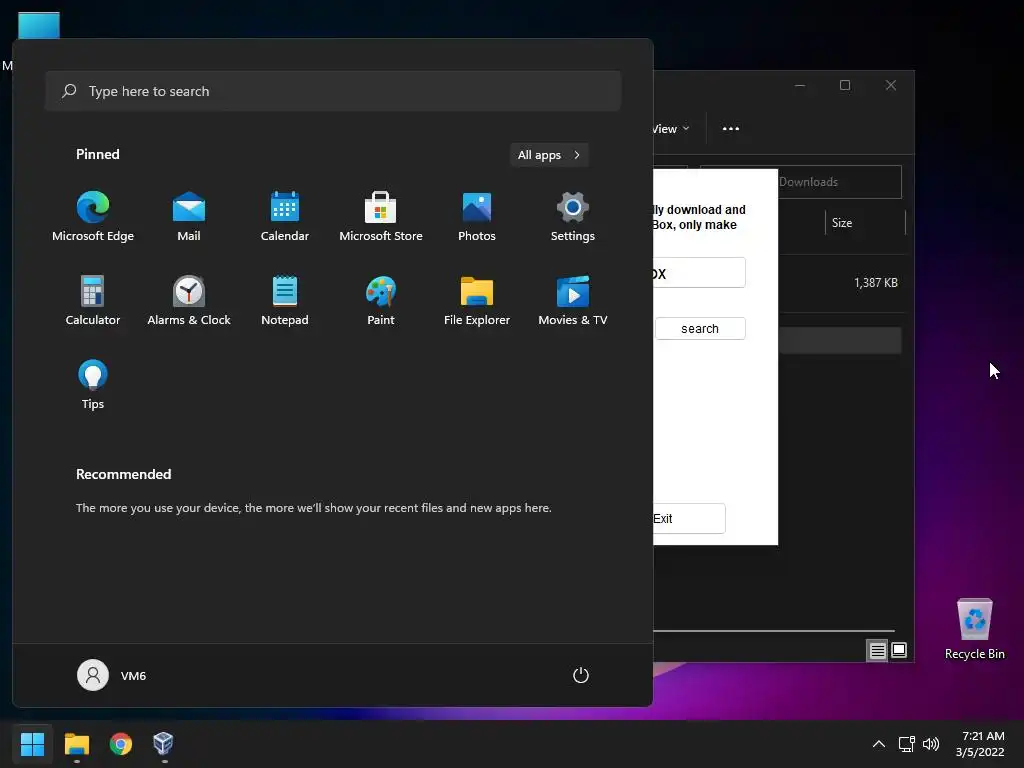Open Notepad from pinned apps
This screenshot has height=768, width=1024.
click(285, 301)
